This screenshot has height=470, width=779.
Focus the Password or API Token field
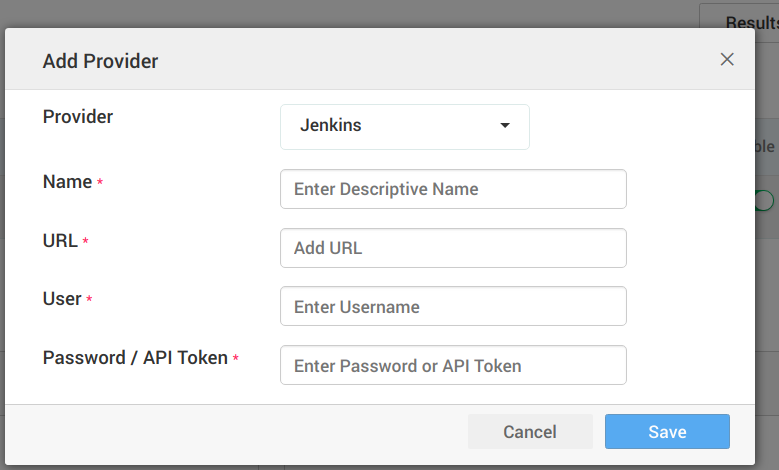[453, 366]
